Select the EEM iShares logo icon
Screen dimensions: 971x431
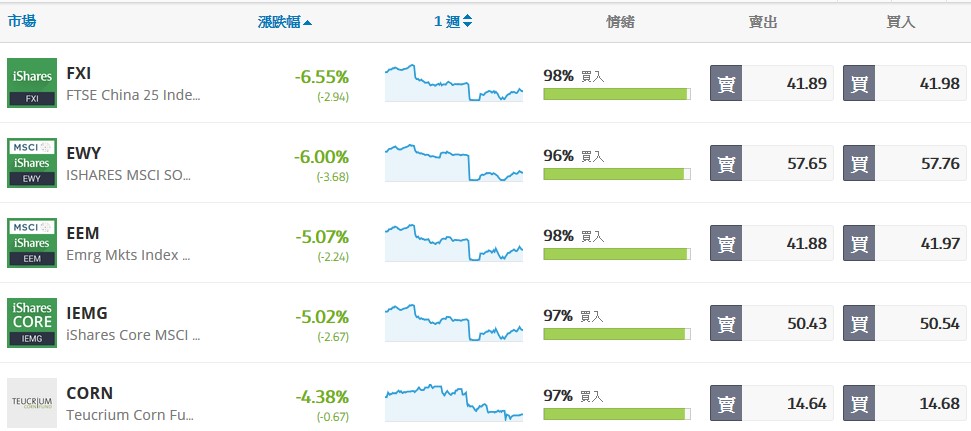point(32,243)
